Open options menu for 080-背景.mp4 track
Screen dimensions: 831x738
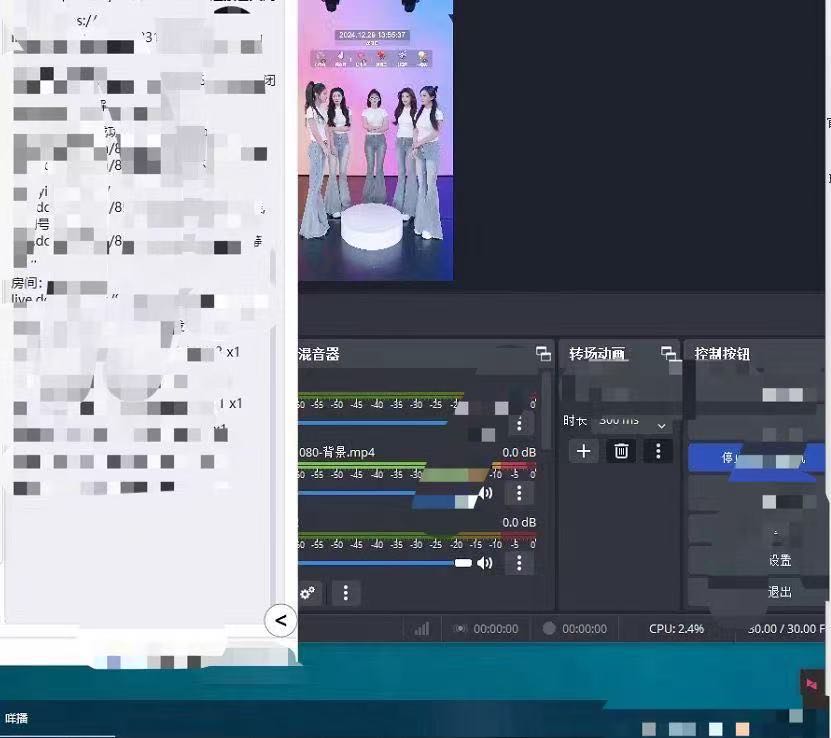pos(519,493)
